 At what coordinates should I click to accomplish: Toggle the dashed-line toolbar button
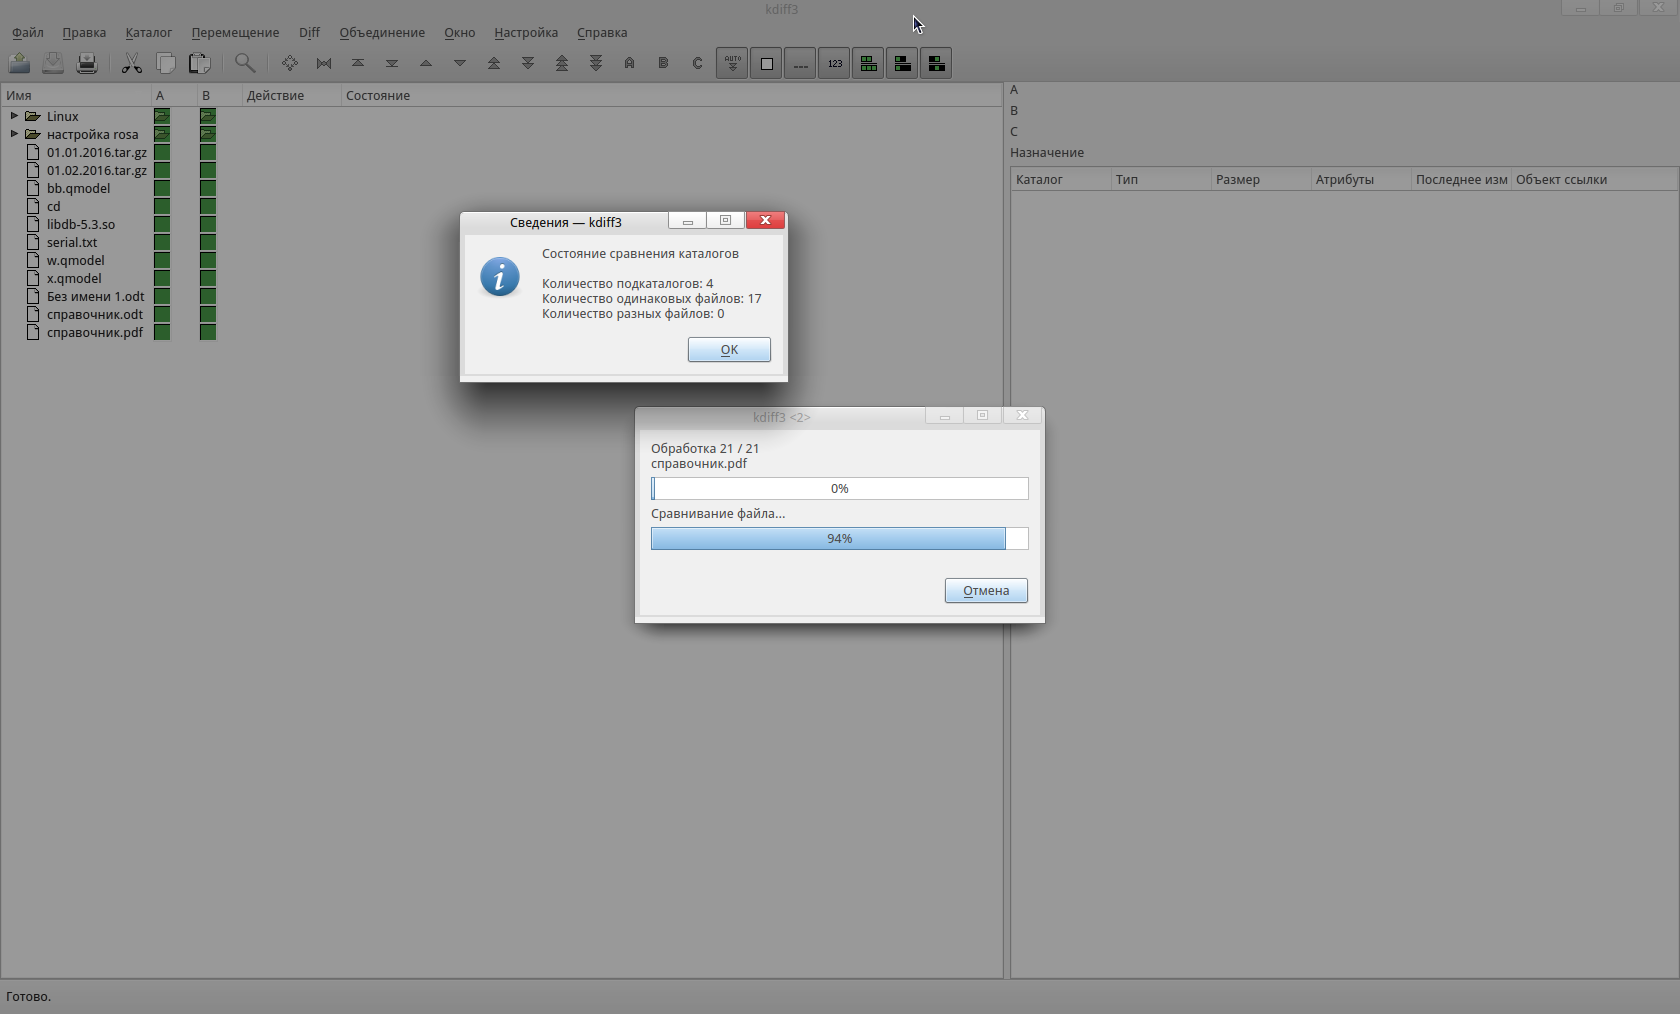pyautogui.click(x=800, y=63)
